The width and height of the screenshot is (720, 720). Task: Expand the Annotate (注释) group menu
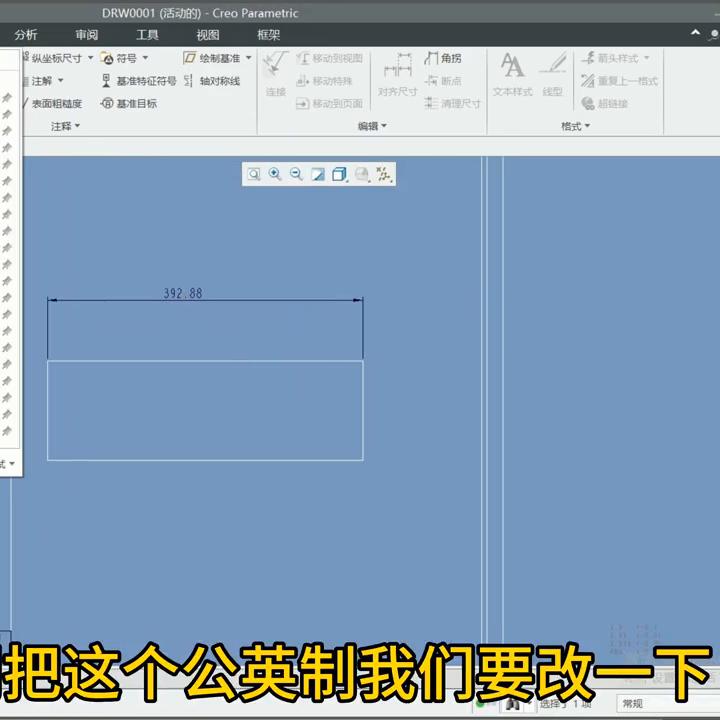tap(65, 126)
